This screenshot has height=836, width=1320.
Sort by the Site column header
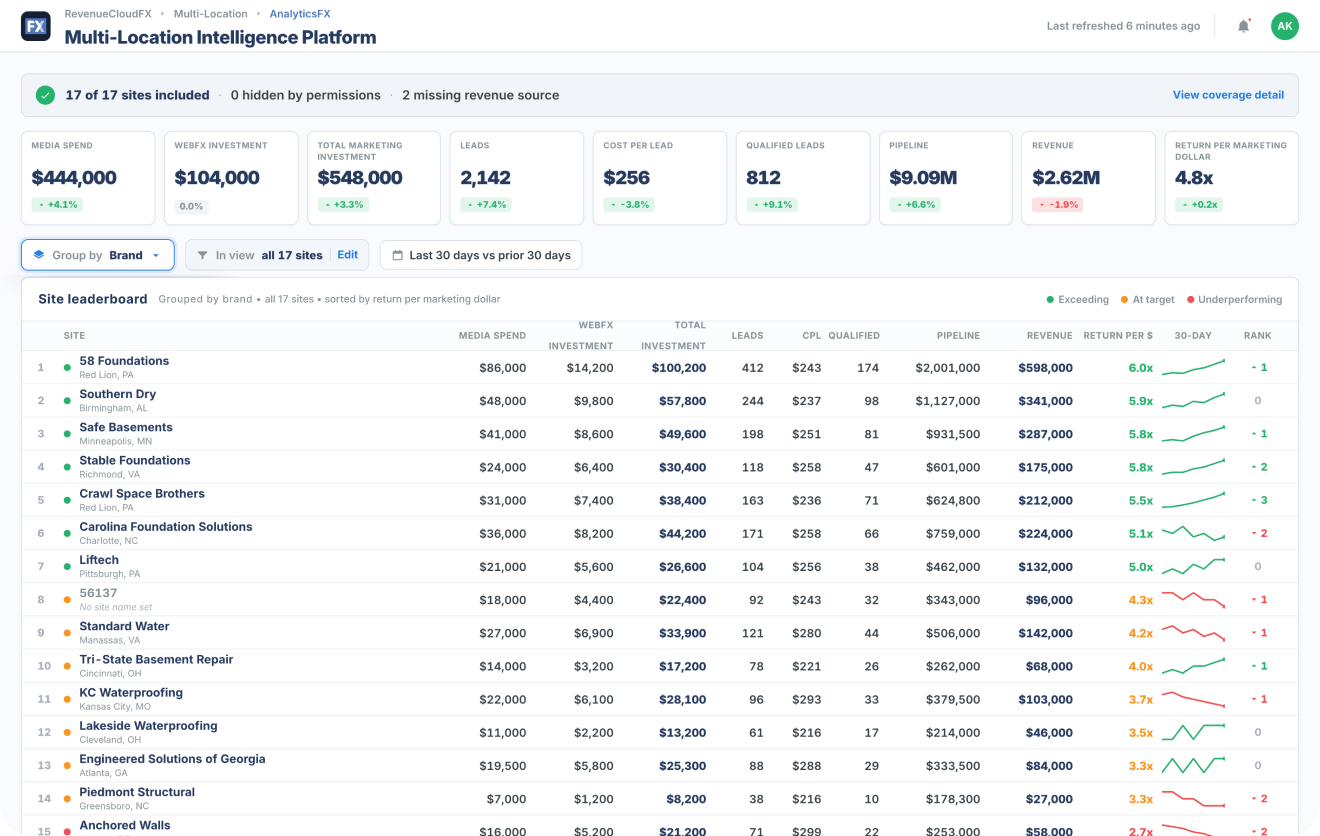(x=74, y=336)
